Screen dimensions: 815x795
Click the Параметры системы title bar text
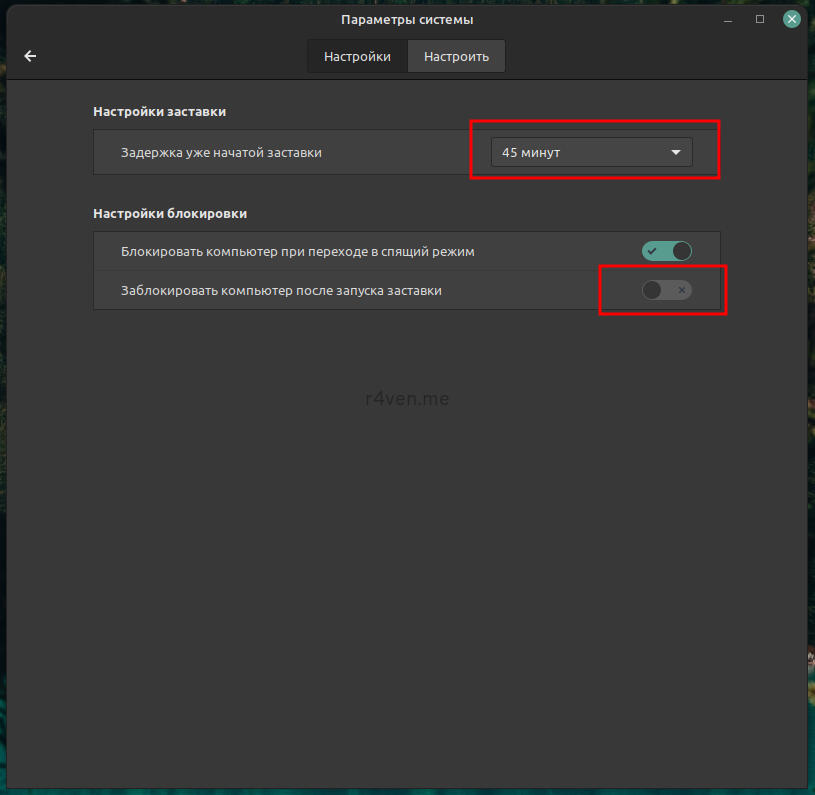tap(407, 19)
